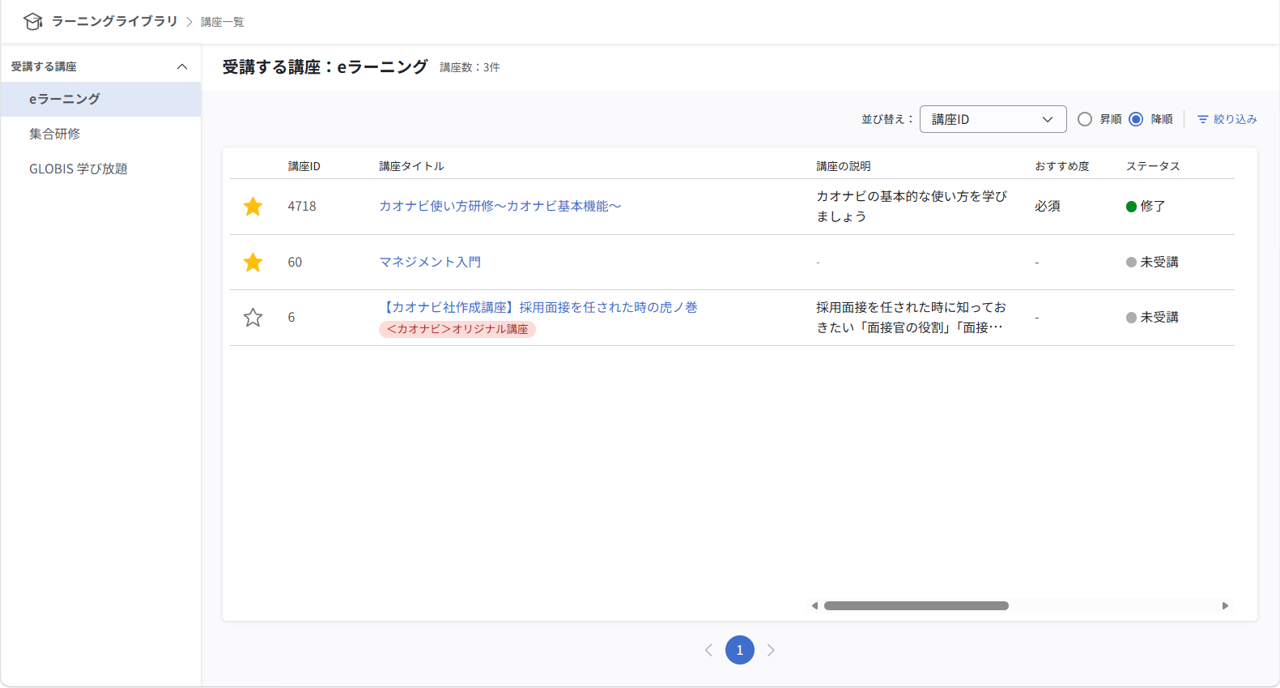Click 講座数：3件 count text

[x=470, y=68]
